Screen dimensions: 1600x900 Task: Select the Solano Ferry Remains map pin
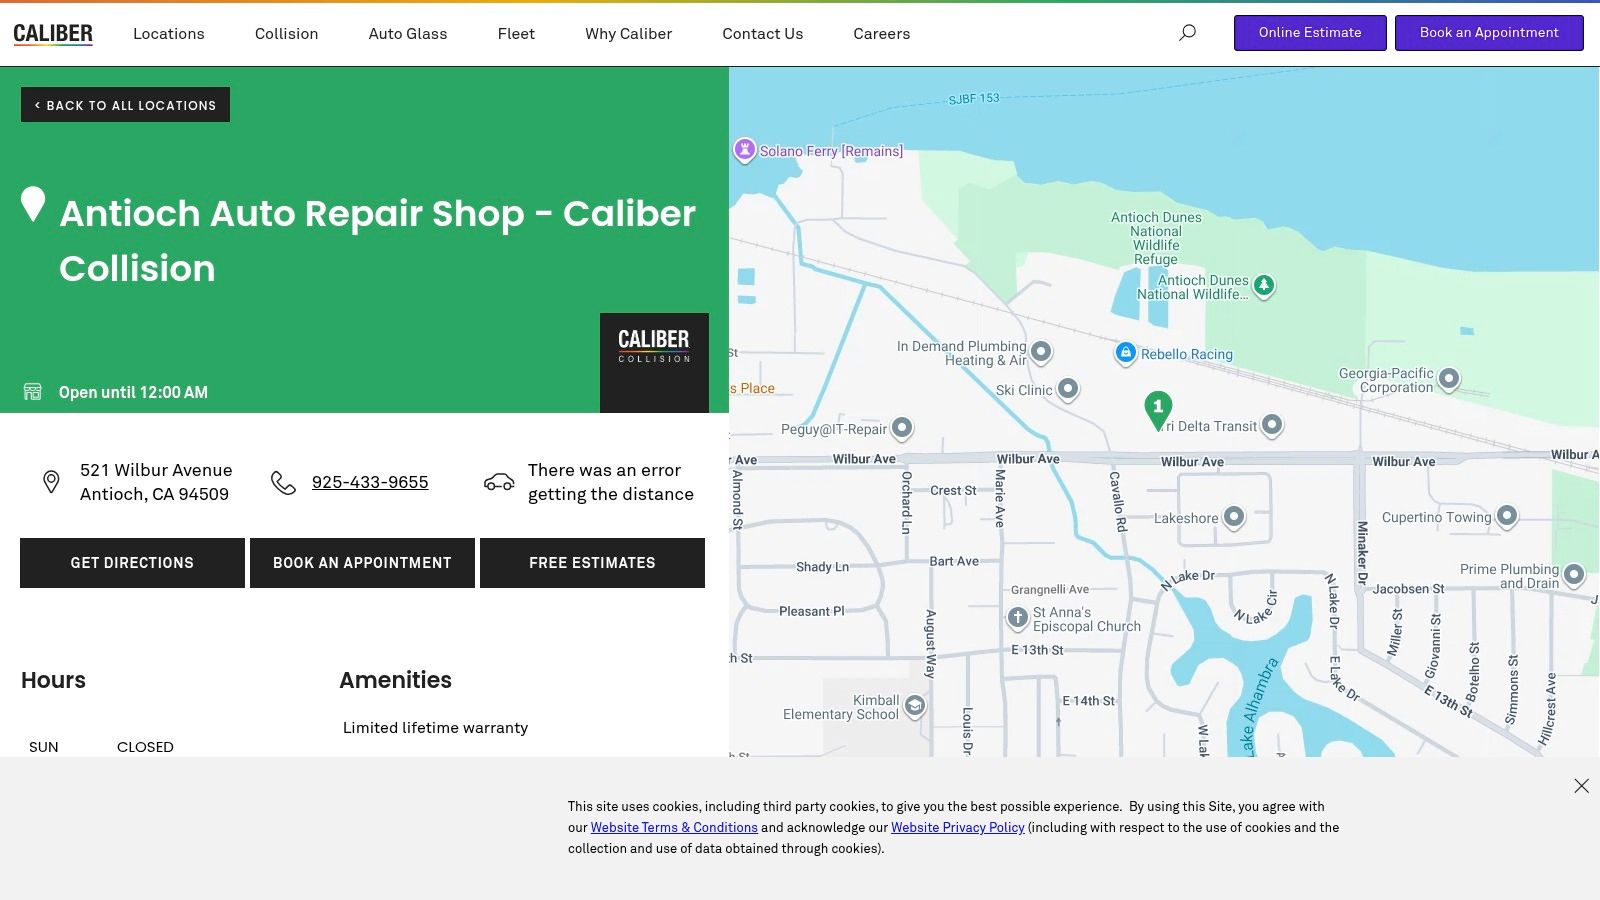[744, 150]
